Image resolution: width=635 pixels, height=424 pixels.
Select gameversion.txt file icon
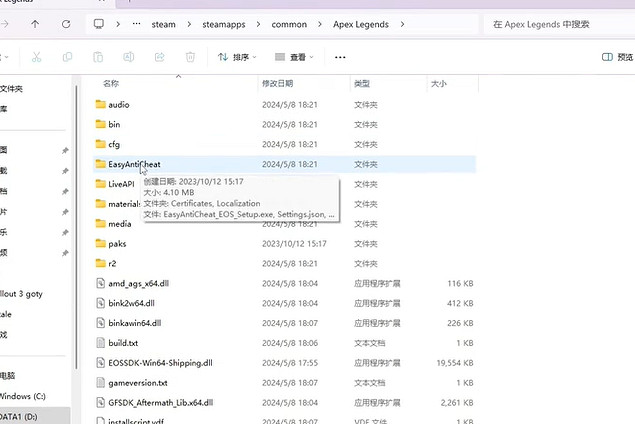coord(100,382)
